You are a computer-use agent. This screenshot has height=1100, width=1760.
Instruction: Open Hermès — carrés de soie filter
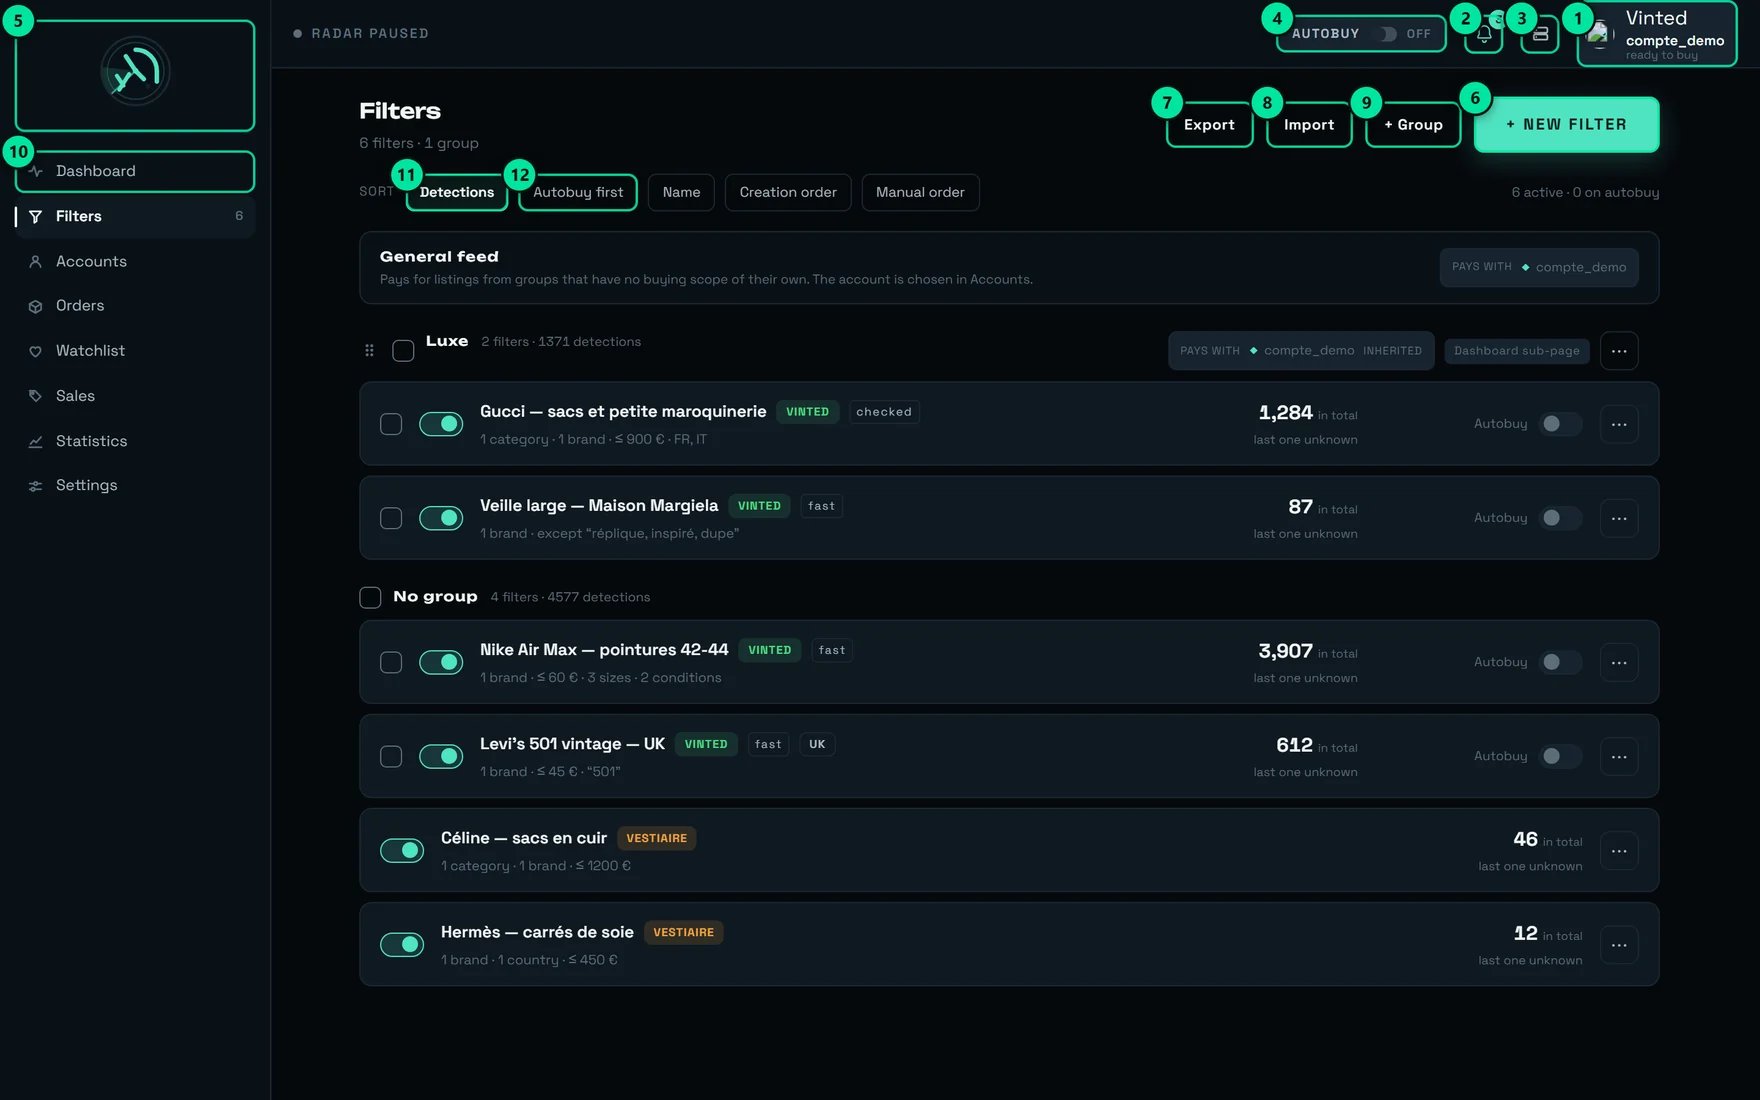click(537, 932)
